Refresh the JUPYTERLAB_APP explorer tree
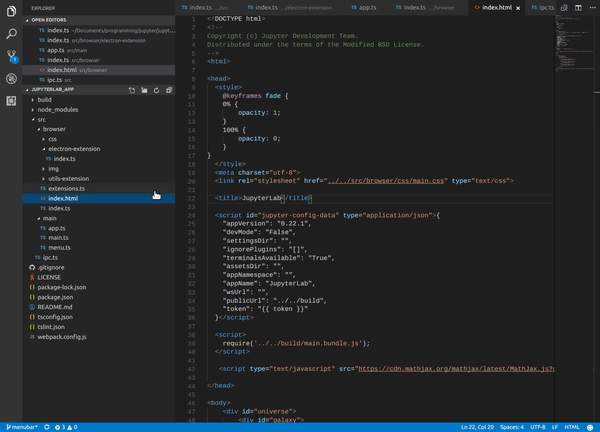The height and width of the screenshot is (432, 600). point(157,90)
